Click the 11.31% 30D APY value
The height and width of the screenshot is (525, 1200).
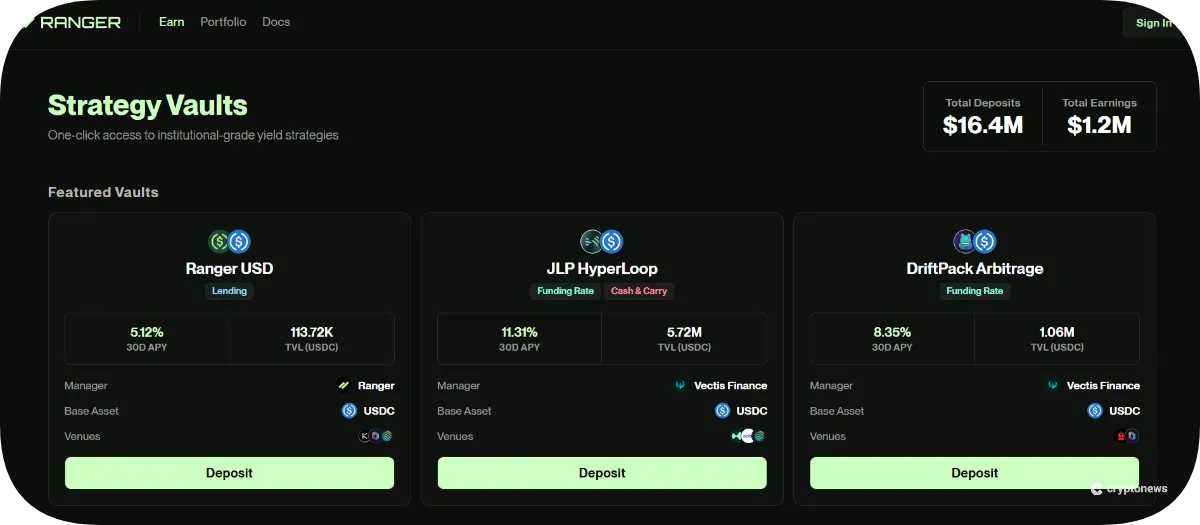tap(519, 332)
